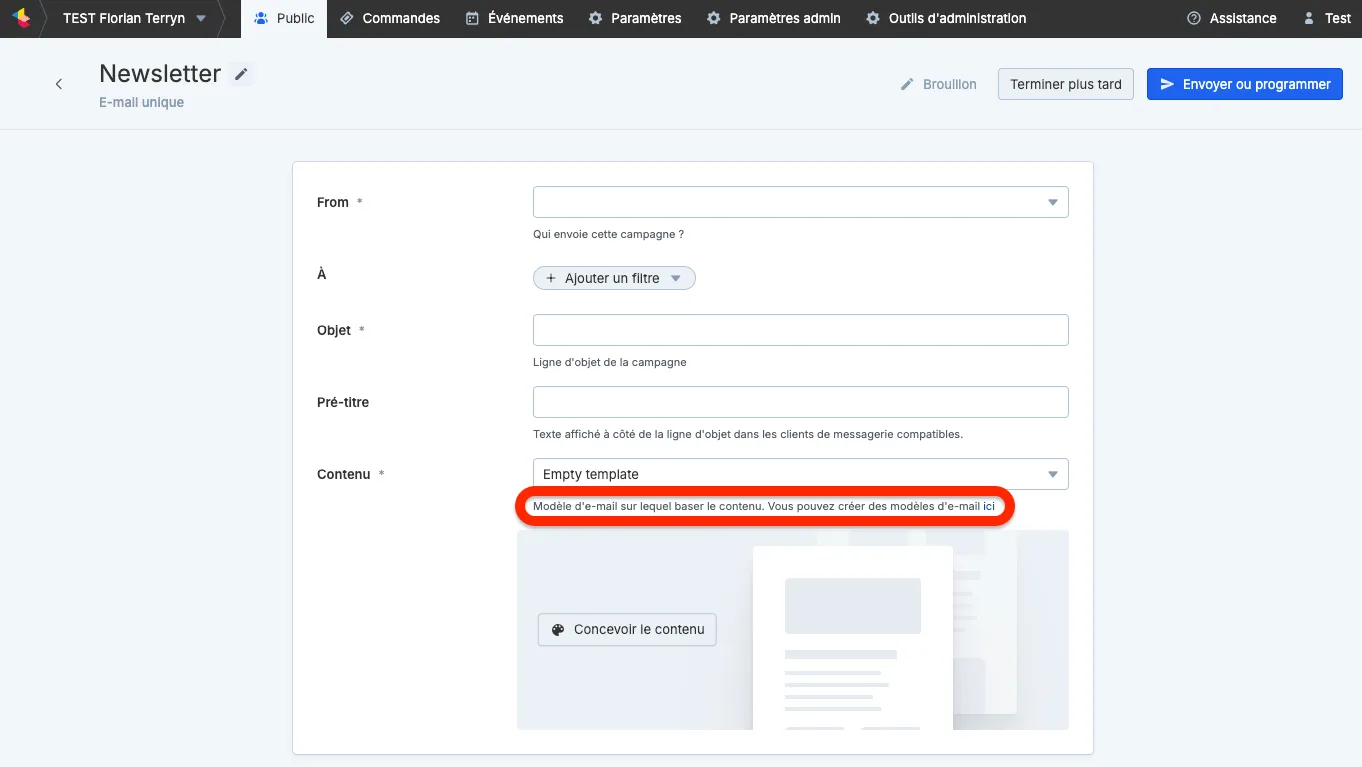This screenshot has width=1362, height=767.
Task: Open Outils d'administration
Action: point(946,18)
